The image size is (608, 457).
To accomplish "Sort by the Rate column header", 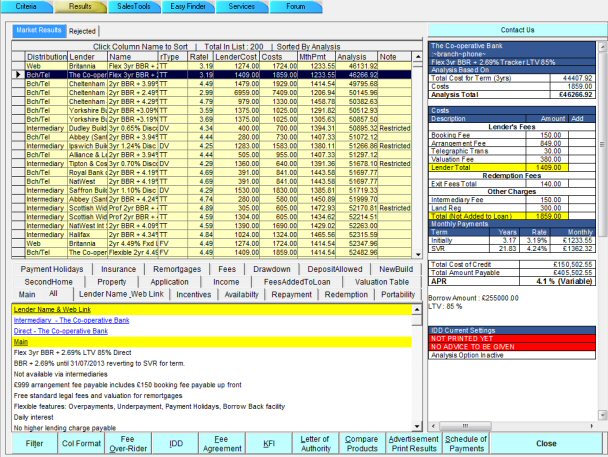I will point(200,57).
